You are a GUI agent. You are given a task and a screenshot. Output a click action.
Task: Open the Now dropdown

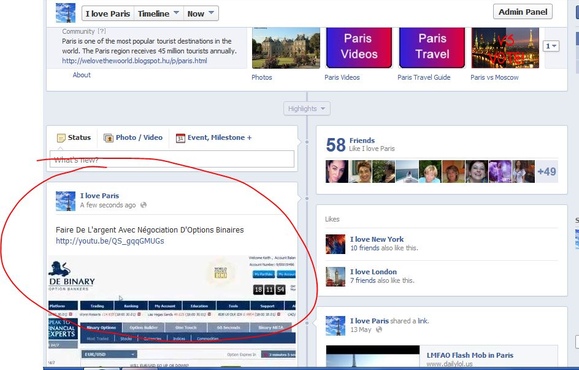201,14
